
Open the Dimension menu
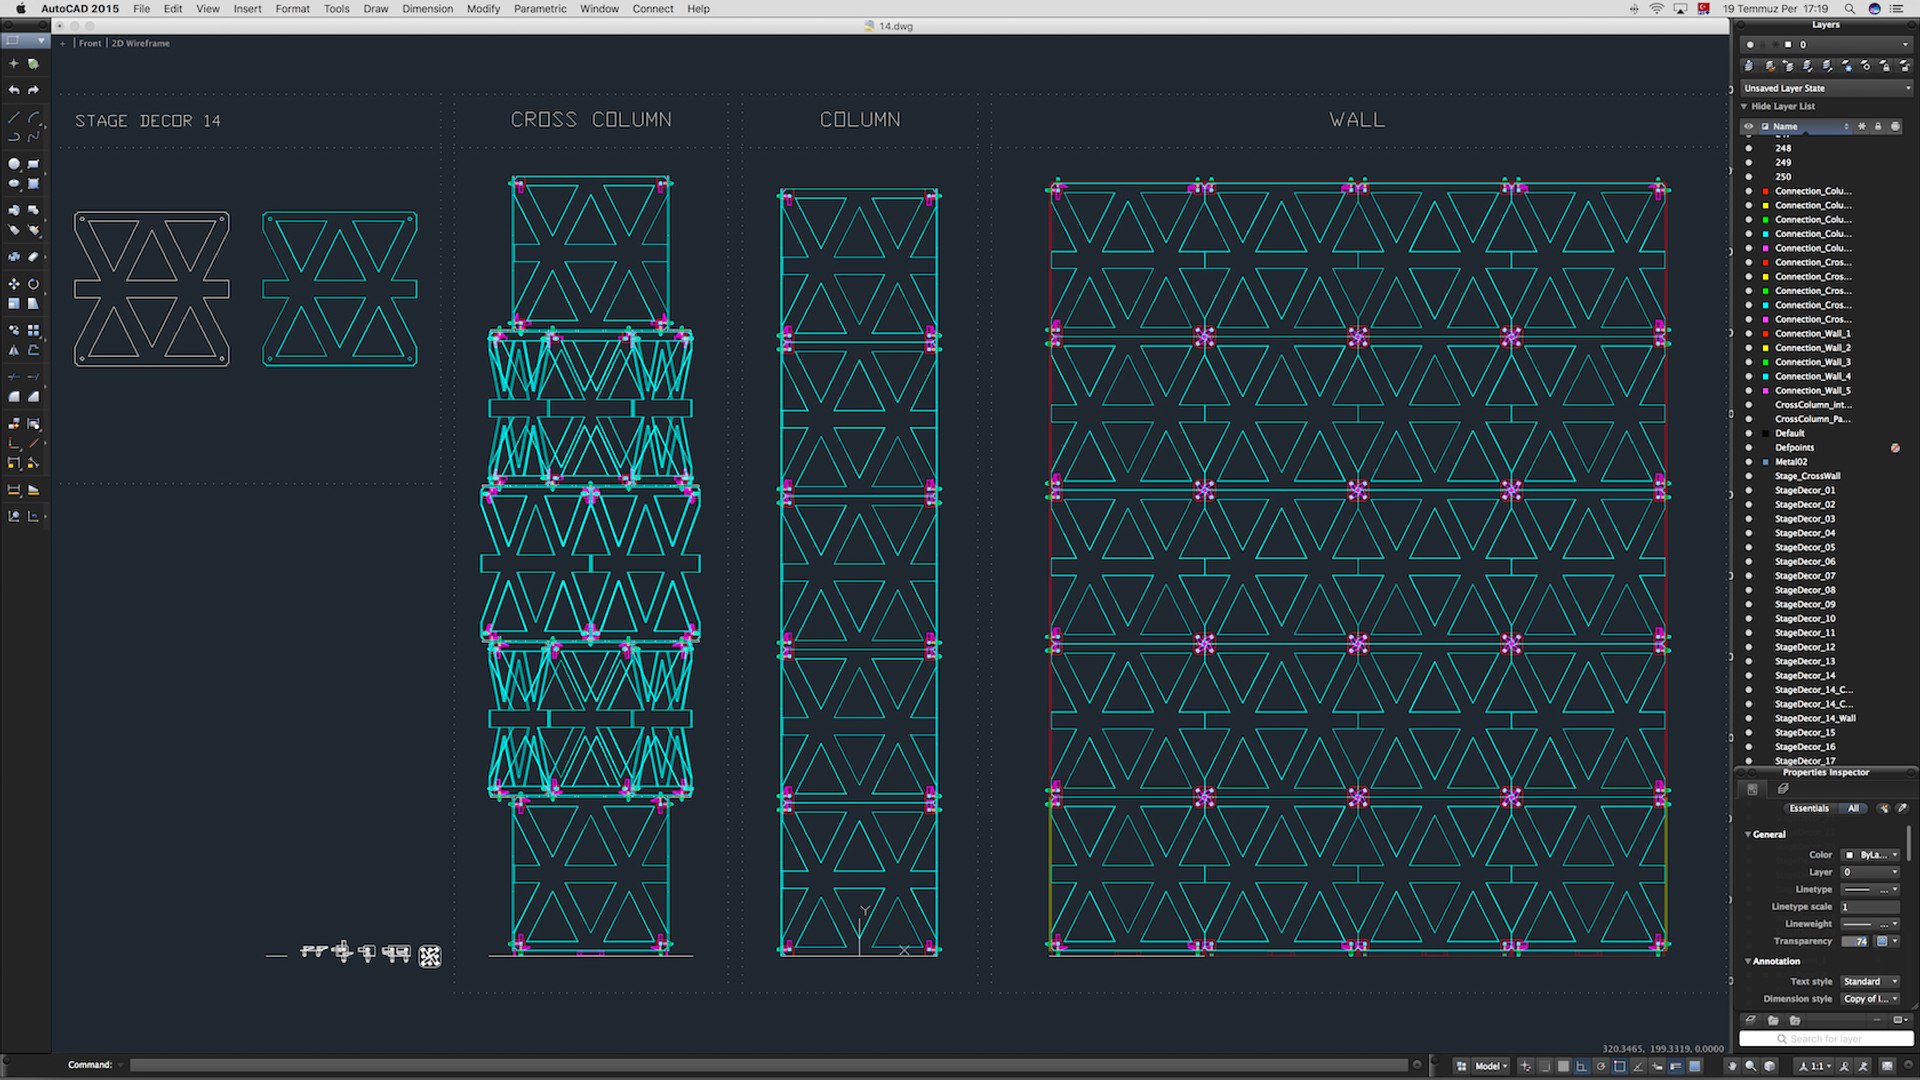pos(427,9)
